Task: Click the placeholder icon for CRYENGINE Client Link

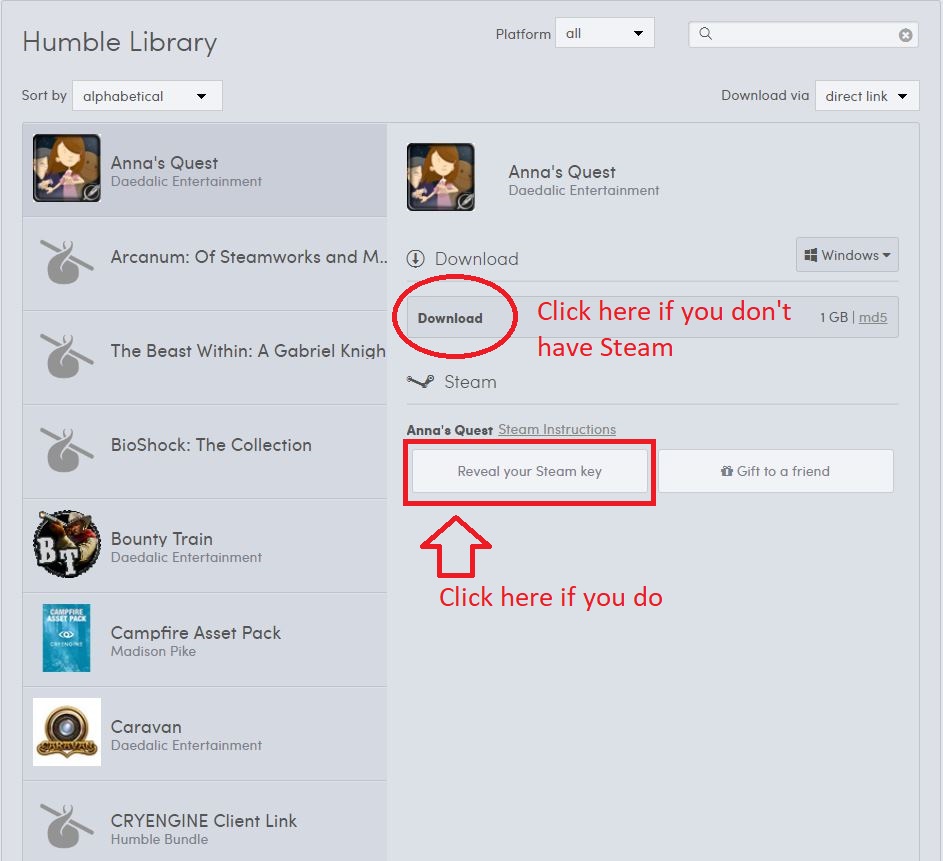Action: 67,826
